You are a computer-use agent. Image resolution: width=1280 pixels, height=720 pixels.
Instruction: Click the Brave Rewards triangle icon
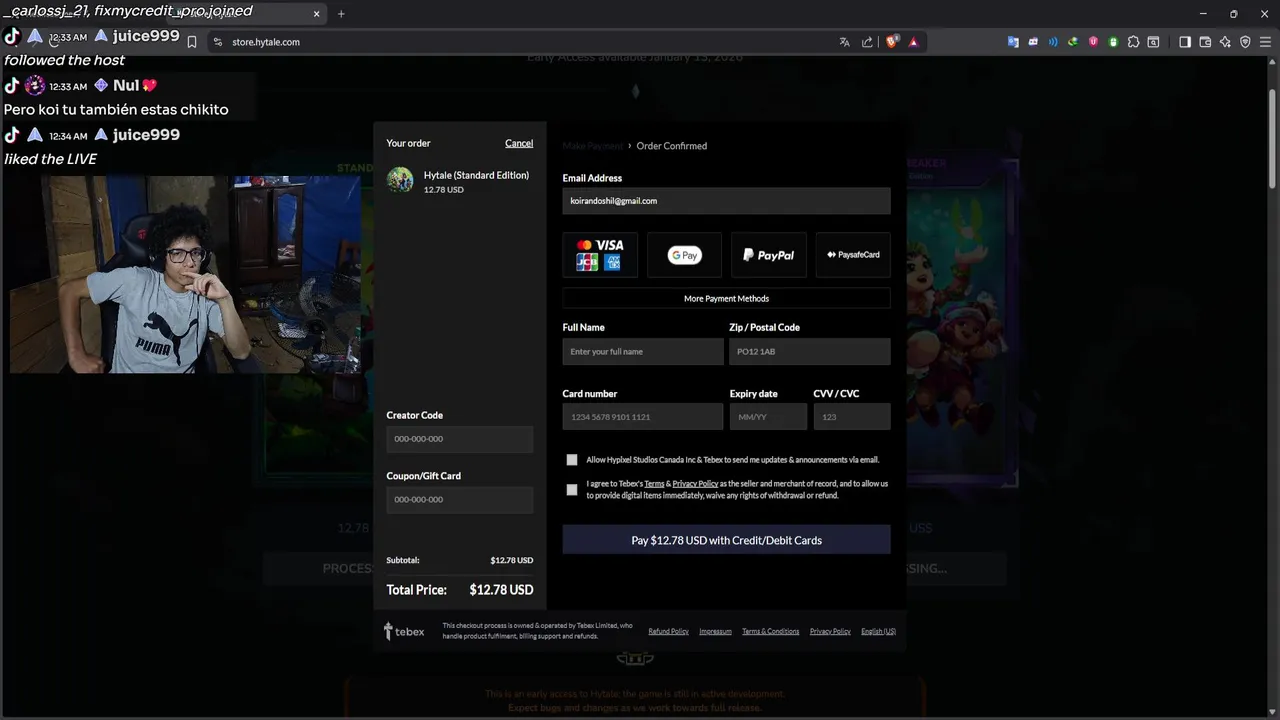[x=913, y=42]
